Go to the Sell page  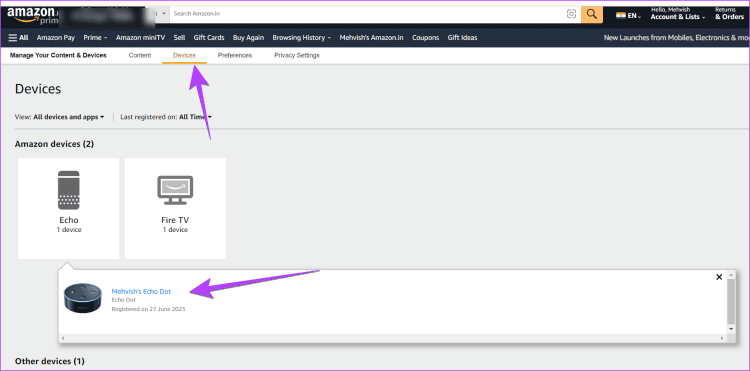[x=179, y=38]
